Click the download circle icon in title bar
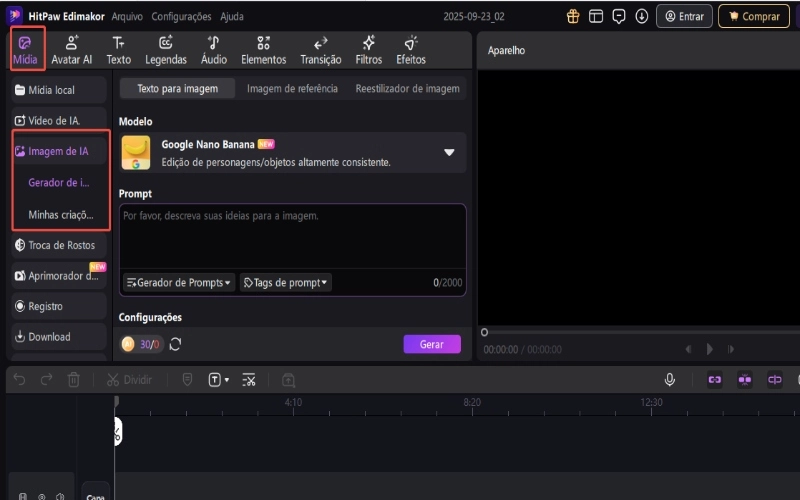 click(x=642, y=16)
